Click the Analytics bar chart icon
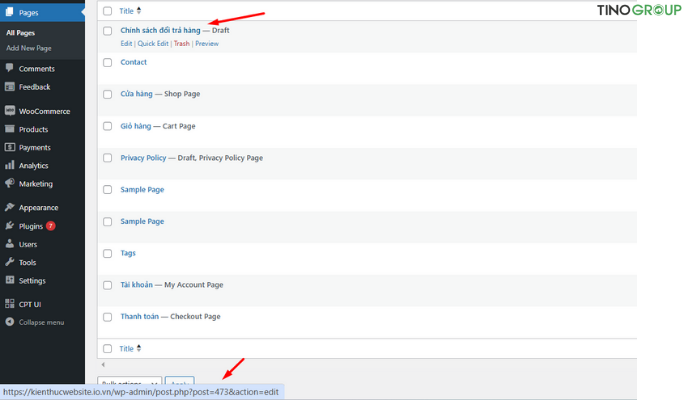 pyautogui.click(x=9, y=165)
